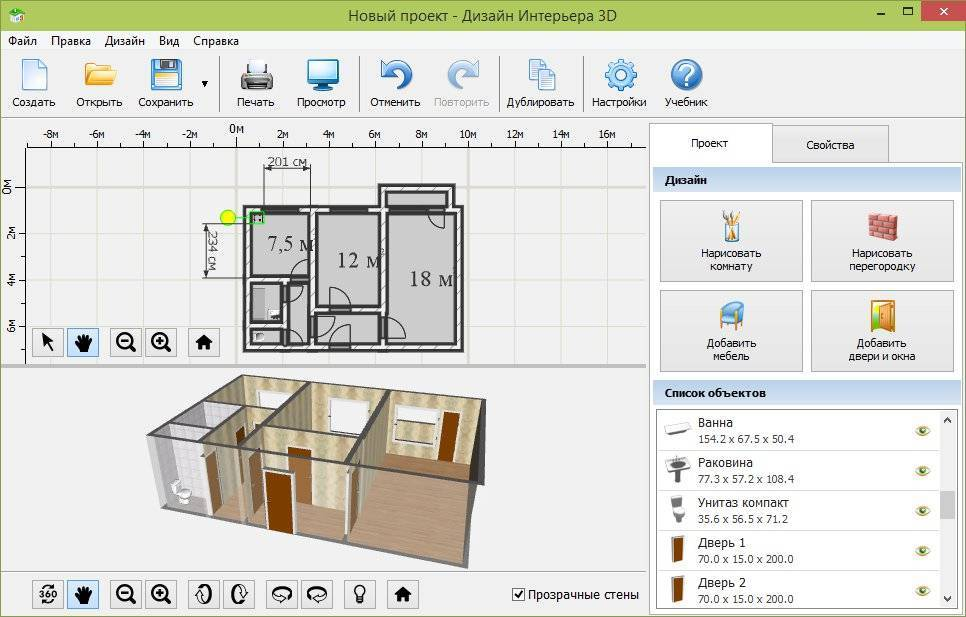Click the object list scrollbar thumb
The image size is (966, 617).
click(948, 505)
